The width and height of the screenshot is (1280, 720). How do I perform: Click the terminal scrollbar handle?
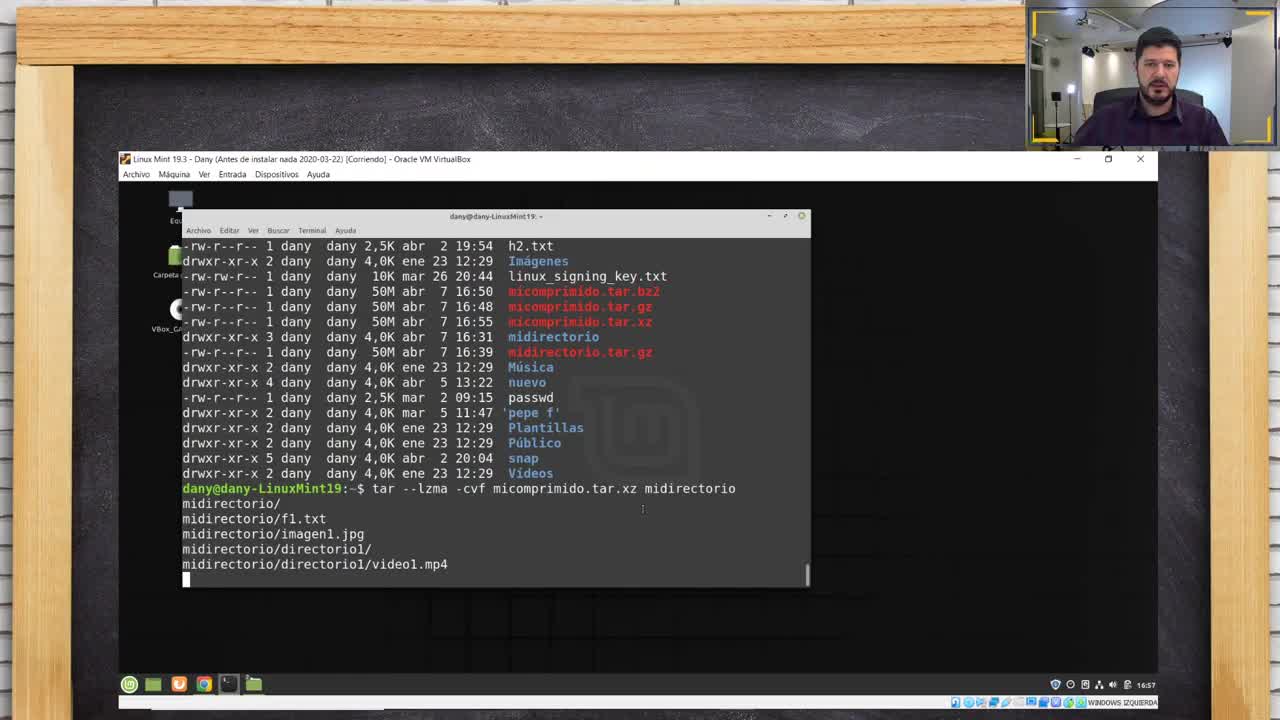[x=806, y=574]
